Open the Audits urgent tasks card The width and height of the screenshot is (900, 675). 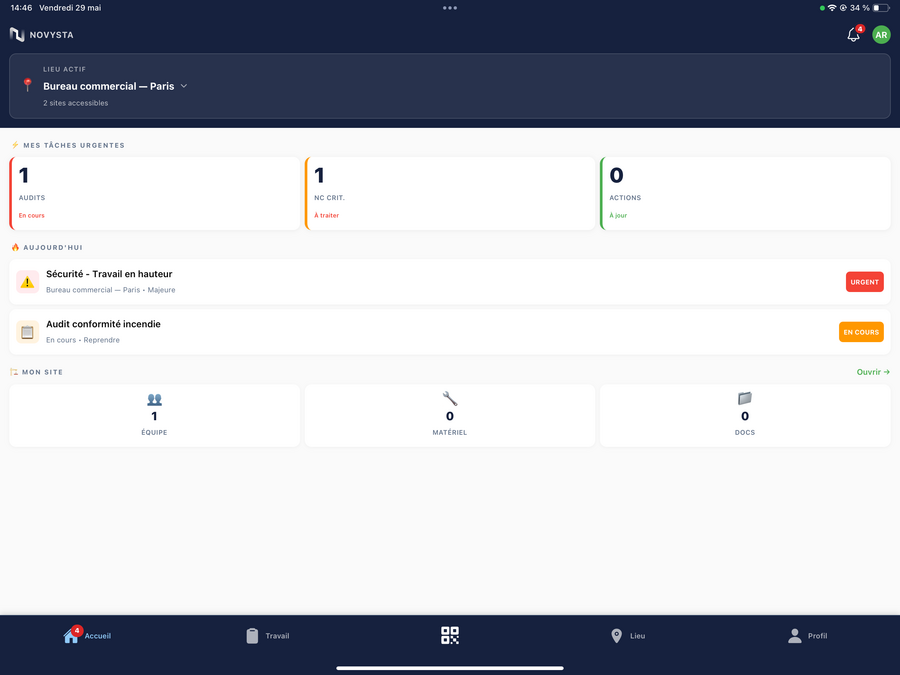point(154,193)
